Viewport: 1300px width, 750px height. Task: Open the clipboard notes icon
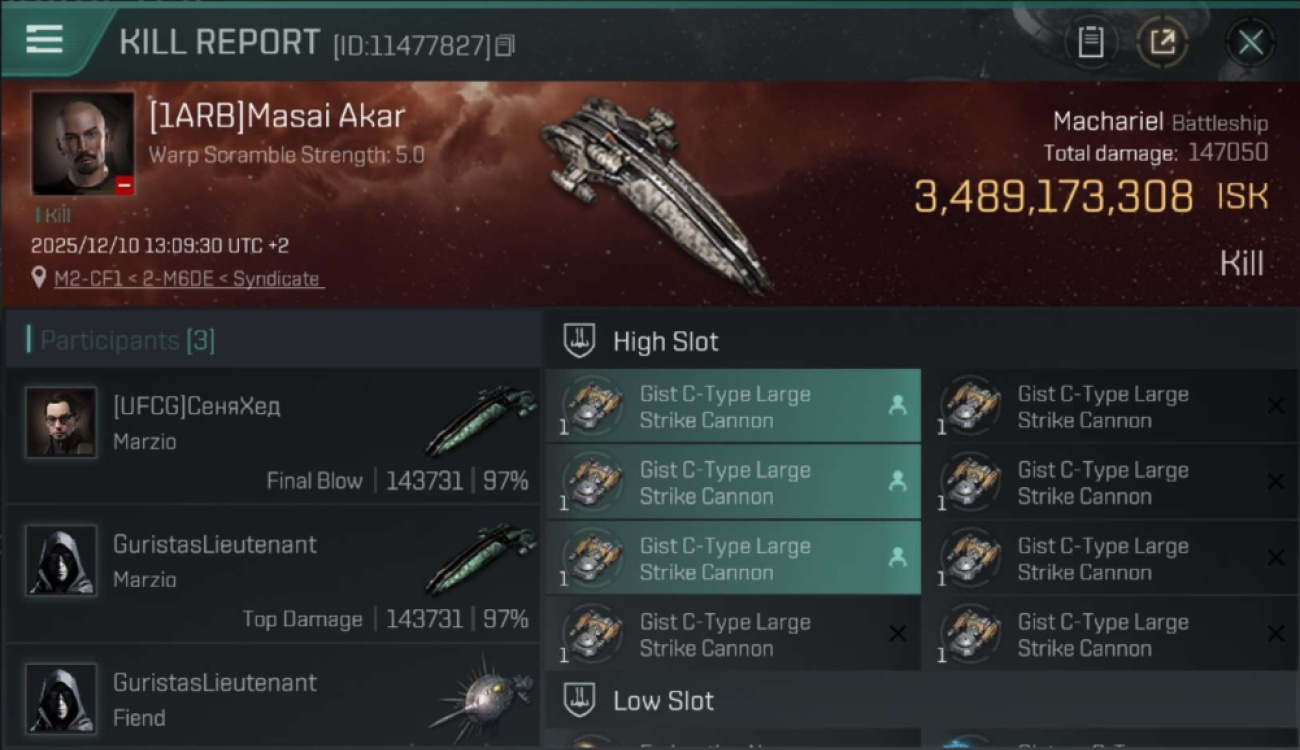click(1090, 42)
